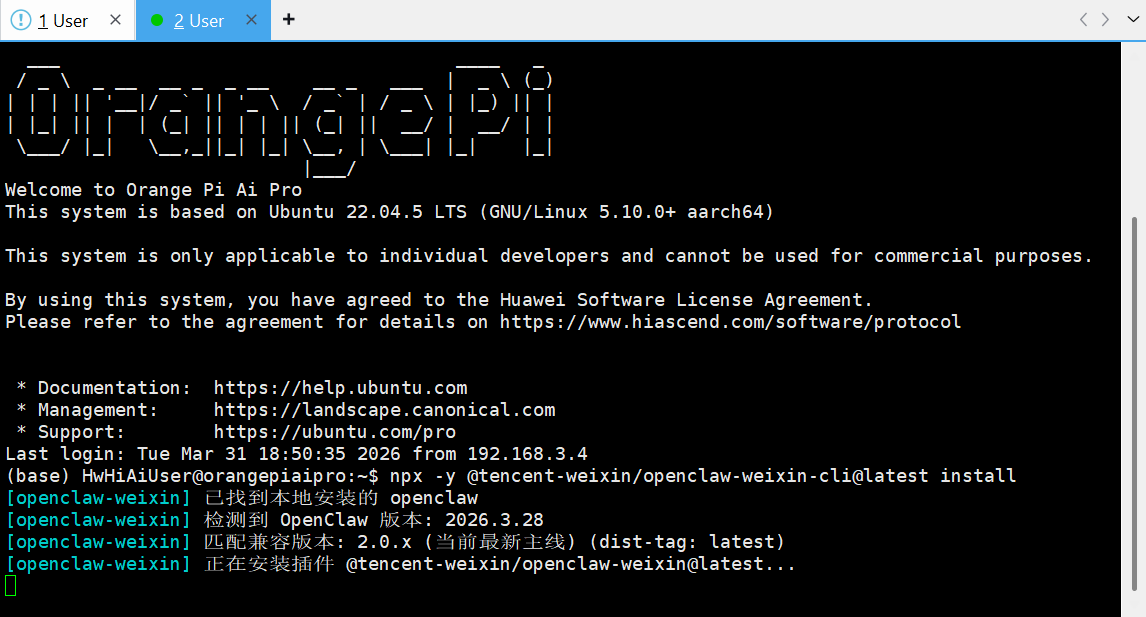Close the 2 User session tab
The height and width of the screenshot is (617, 1146).
(x=251, y=20)
